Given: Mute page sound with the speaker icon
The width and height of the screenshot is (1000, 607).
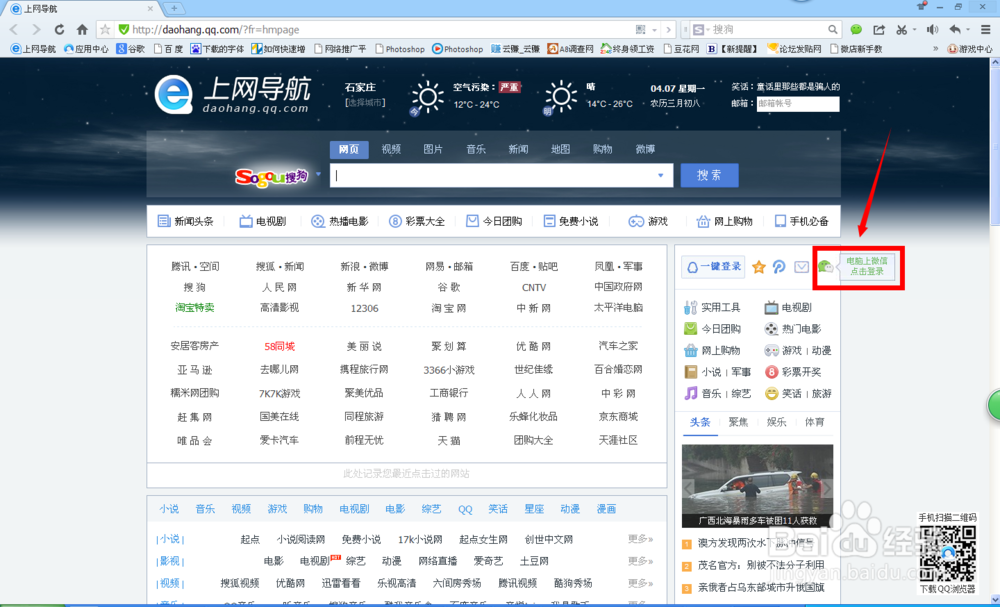Looking at the screenshot, I should coord(932,29).
